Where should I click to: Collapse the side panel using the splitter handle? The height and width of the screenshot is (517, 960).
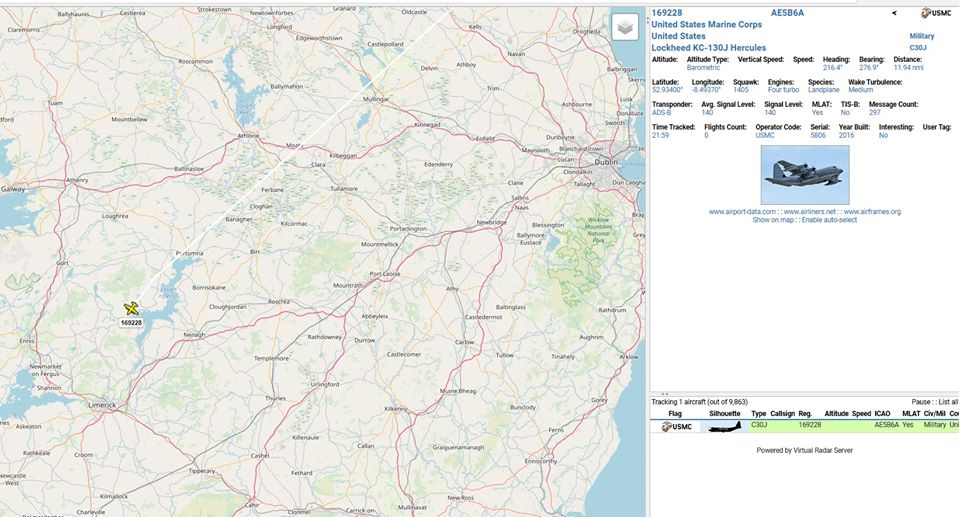tap(647, 20)
